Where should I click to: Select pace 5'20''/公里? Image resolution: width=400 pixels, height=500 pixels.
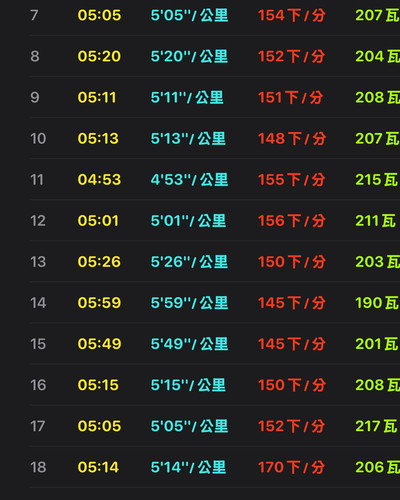click(x=189, y=56)
